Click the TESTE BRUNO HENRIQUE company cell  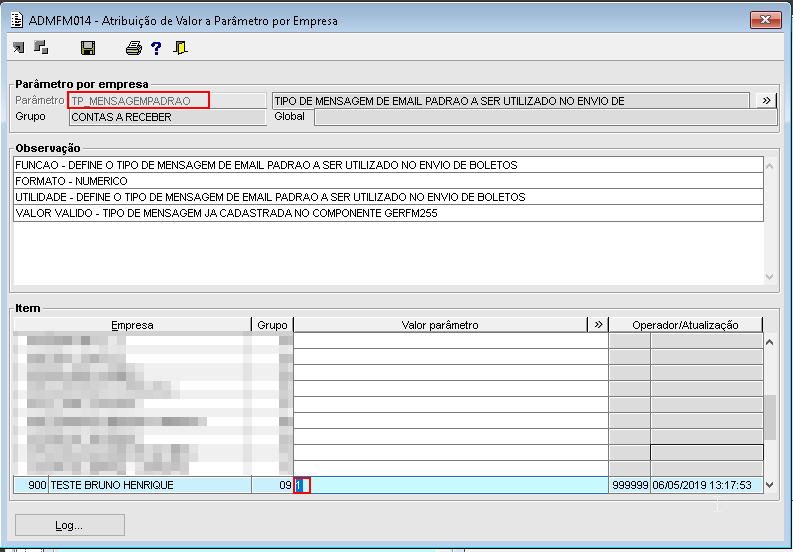(x=150, y=485)
